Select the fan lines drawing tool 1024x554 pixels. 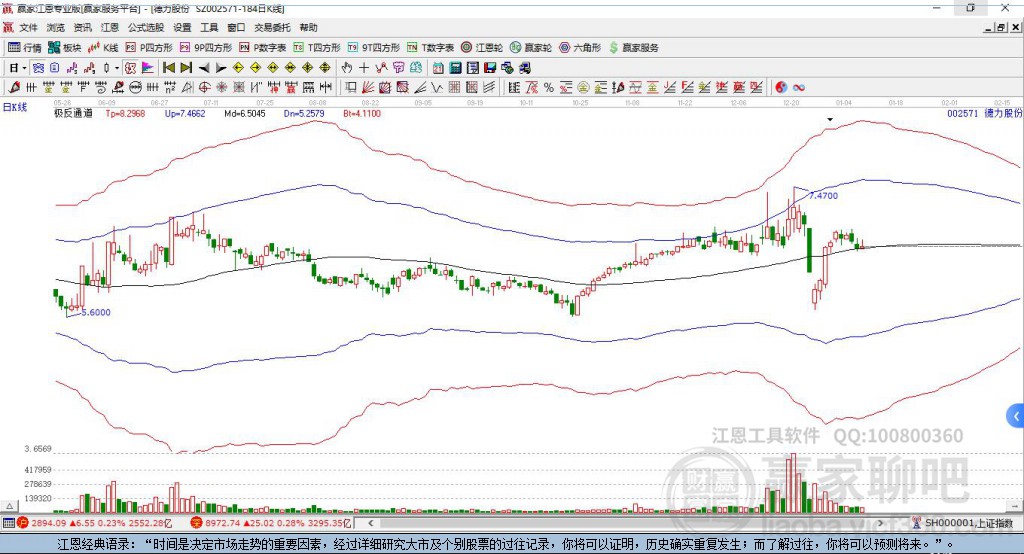point(368,87)
